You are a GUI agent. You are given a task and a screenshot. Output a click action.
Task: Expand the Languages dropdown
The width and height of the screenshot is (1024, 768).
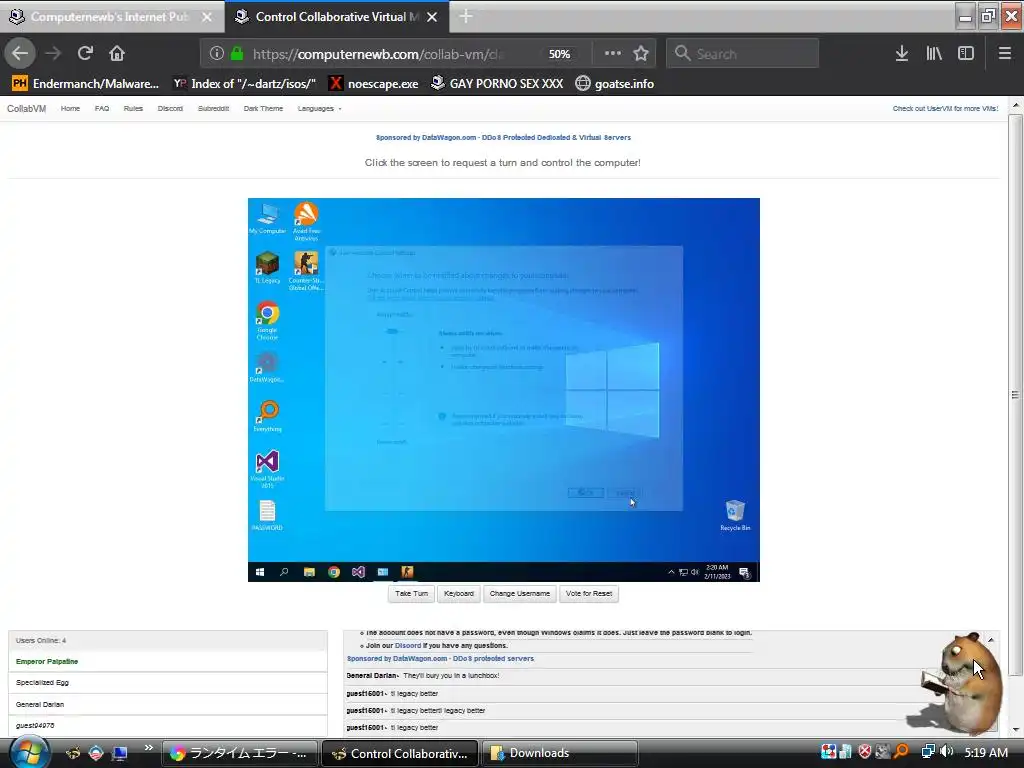click(319, 108)
